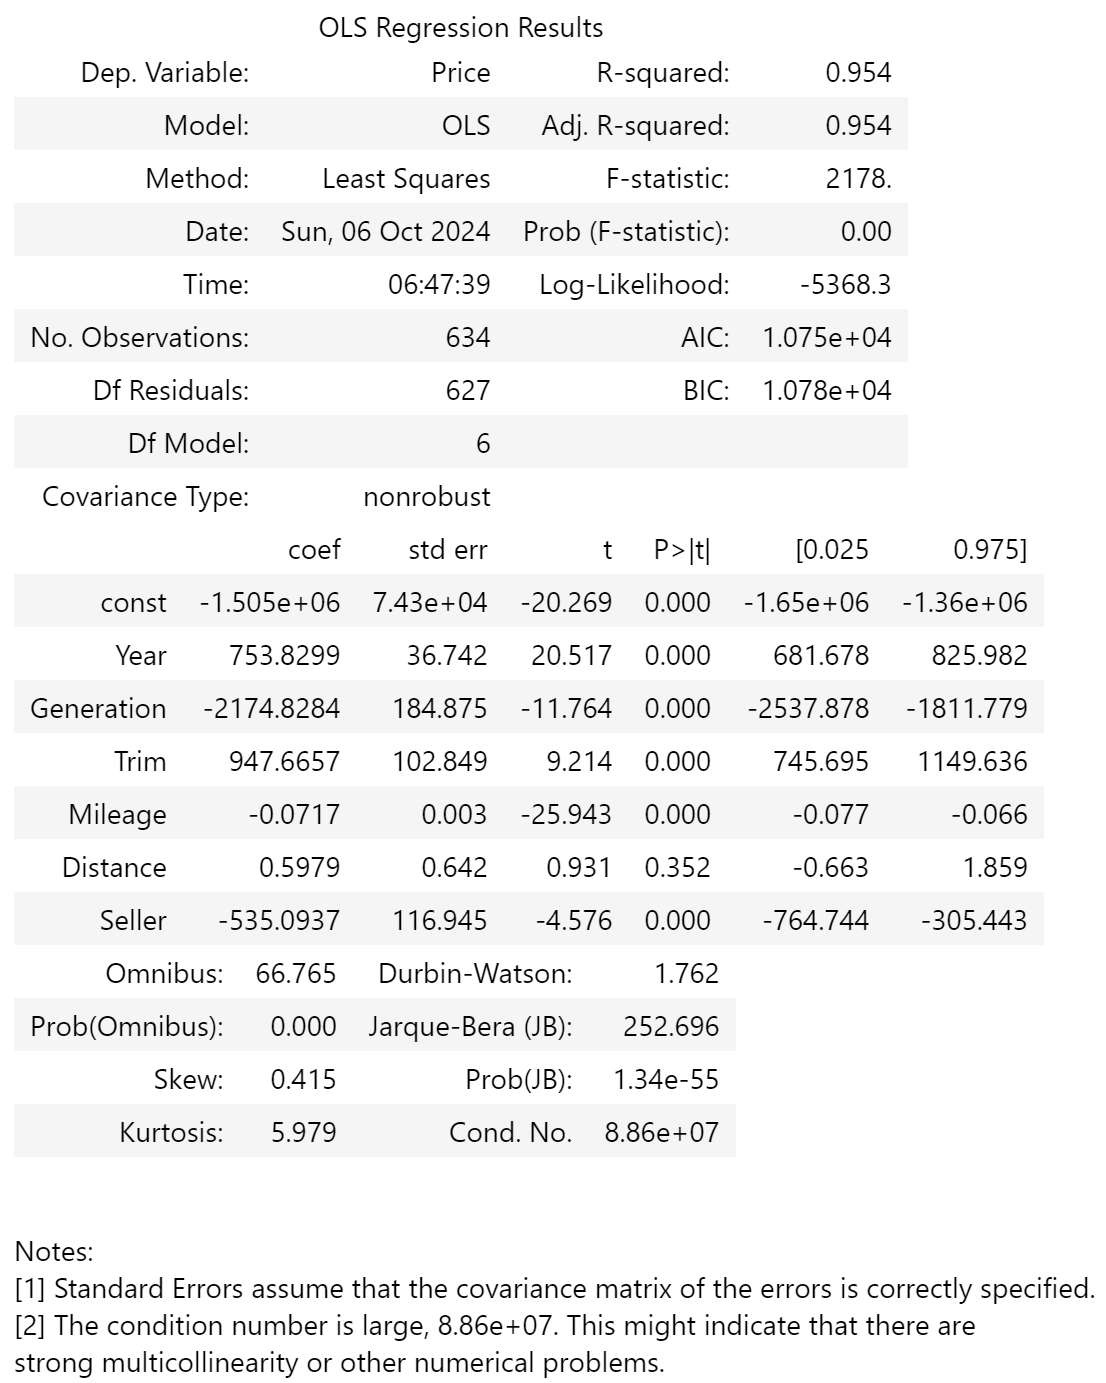Screen dimensions: 1106x1383
Task: Click the No. Observations value 634
Action: [468, 338]
